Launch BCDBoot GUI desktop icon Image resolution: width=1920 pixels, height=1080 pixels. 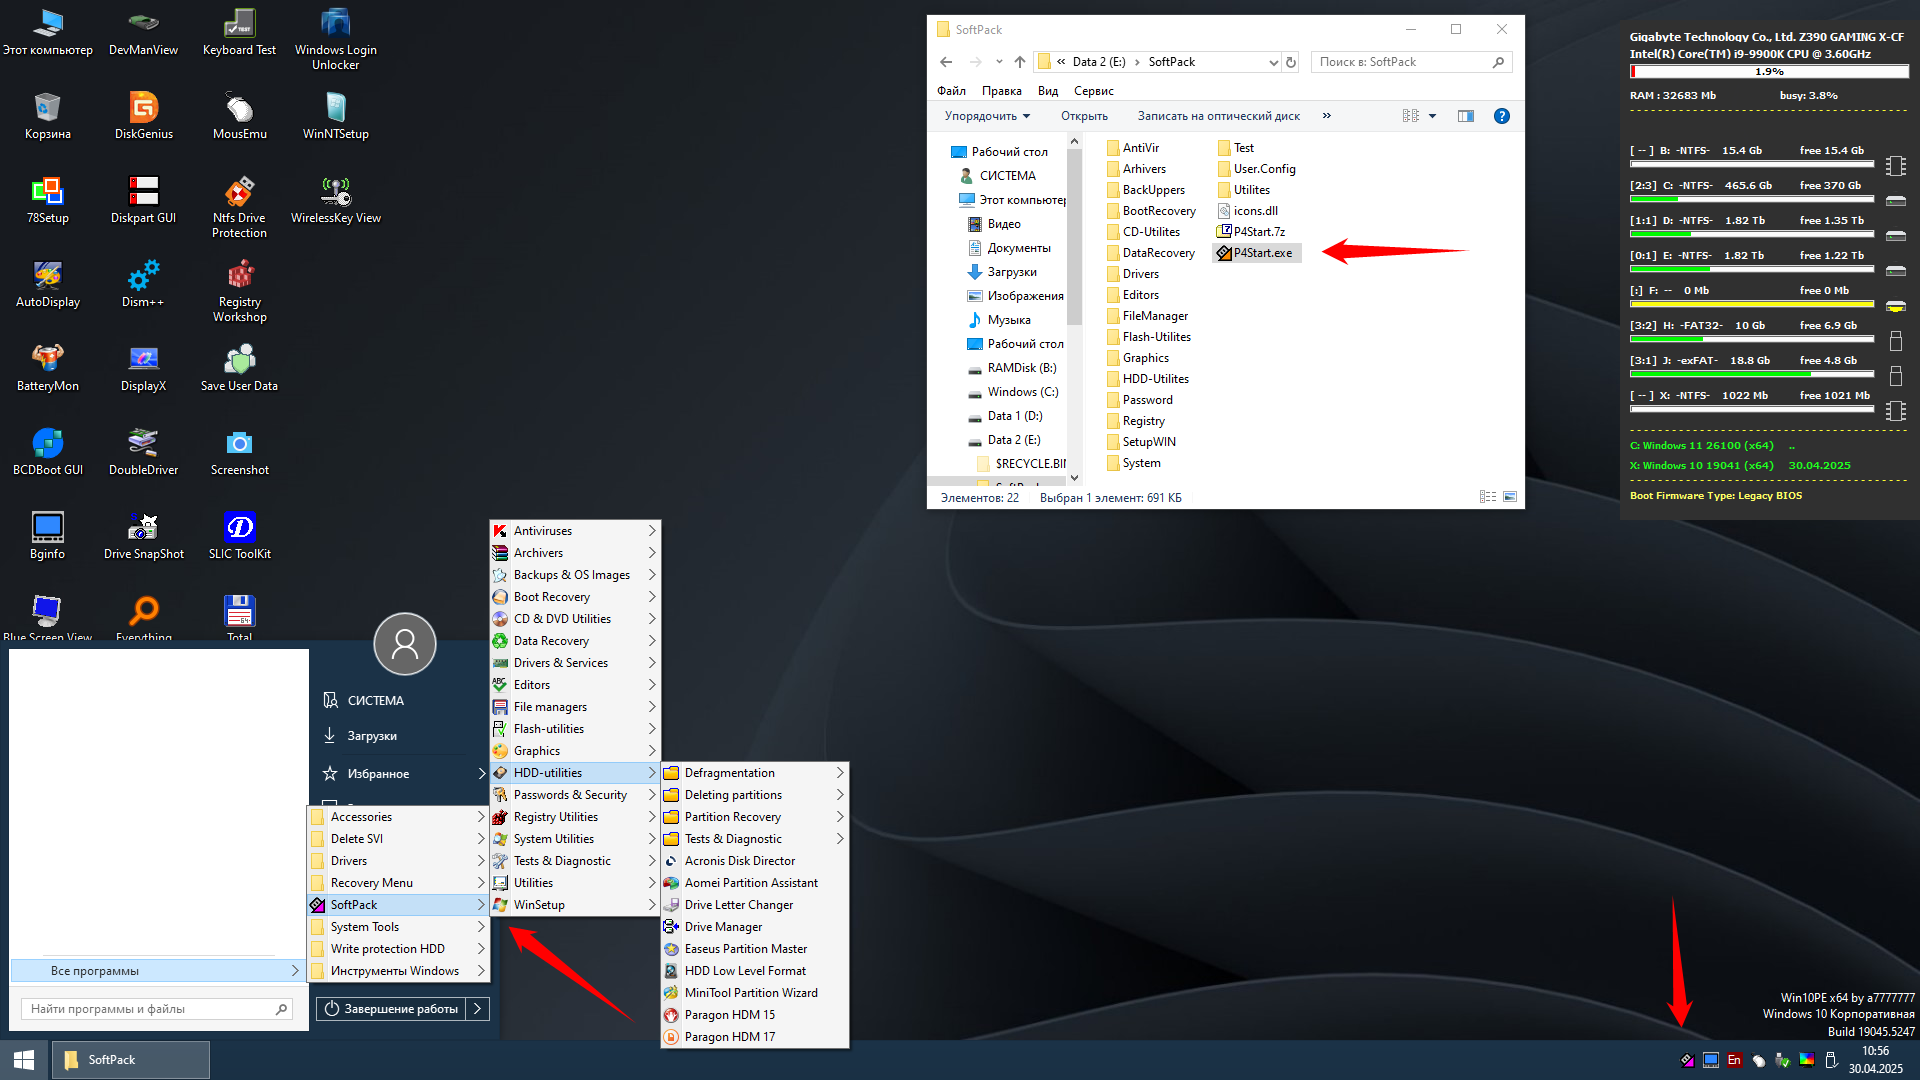point(47,452)
